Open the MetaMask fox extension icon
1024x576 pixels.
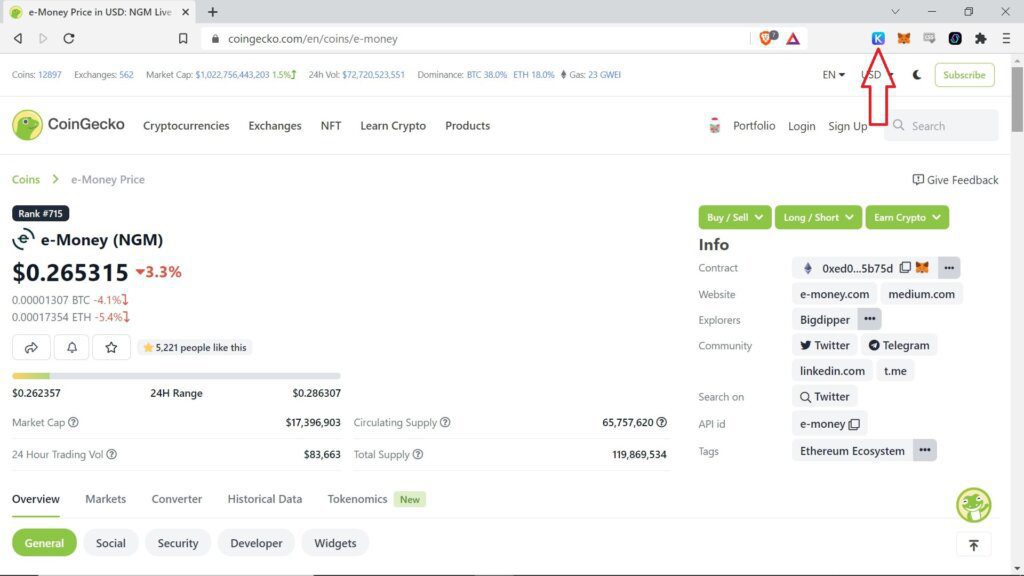point(903,39)
